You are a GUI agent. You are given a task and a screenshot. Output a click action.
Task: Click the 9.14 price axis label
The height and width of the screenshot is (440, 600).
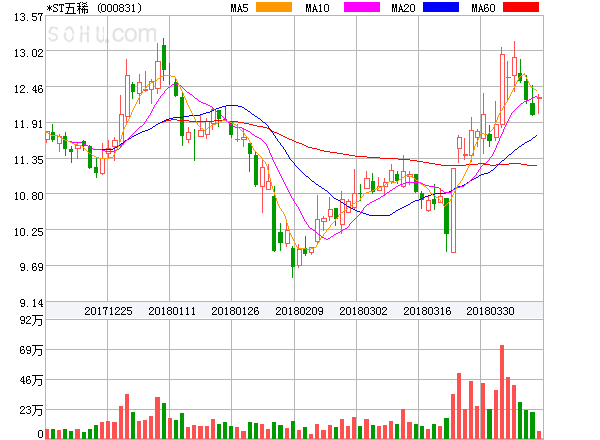[x=31, y=303]
